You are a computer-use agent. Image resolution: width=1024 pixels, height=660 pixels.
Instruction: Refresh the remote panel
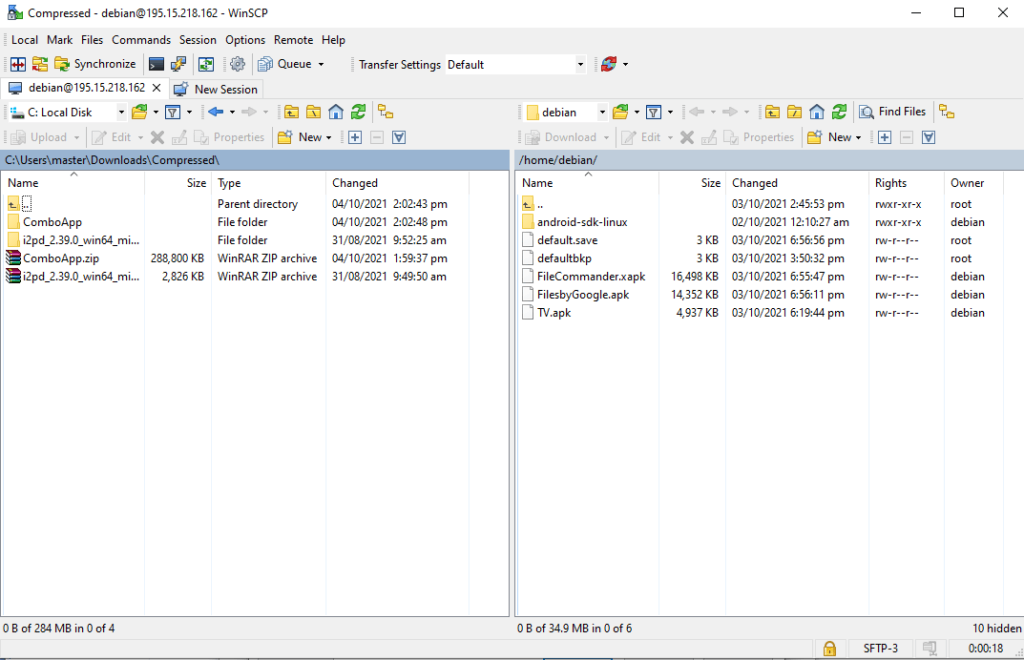tap(839, 112)
